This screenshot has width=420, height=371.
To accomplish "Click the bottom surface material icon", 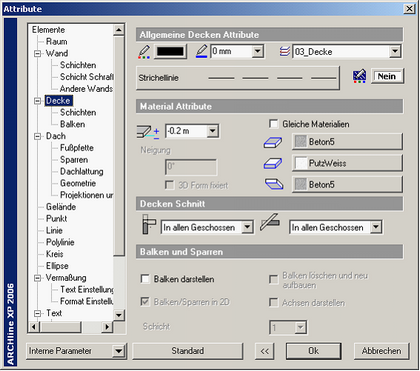I will tap(274, 184).
